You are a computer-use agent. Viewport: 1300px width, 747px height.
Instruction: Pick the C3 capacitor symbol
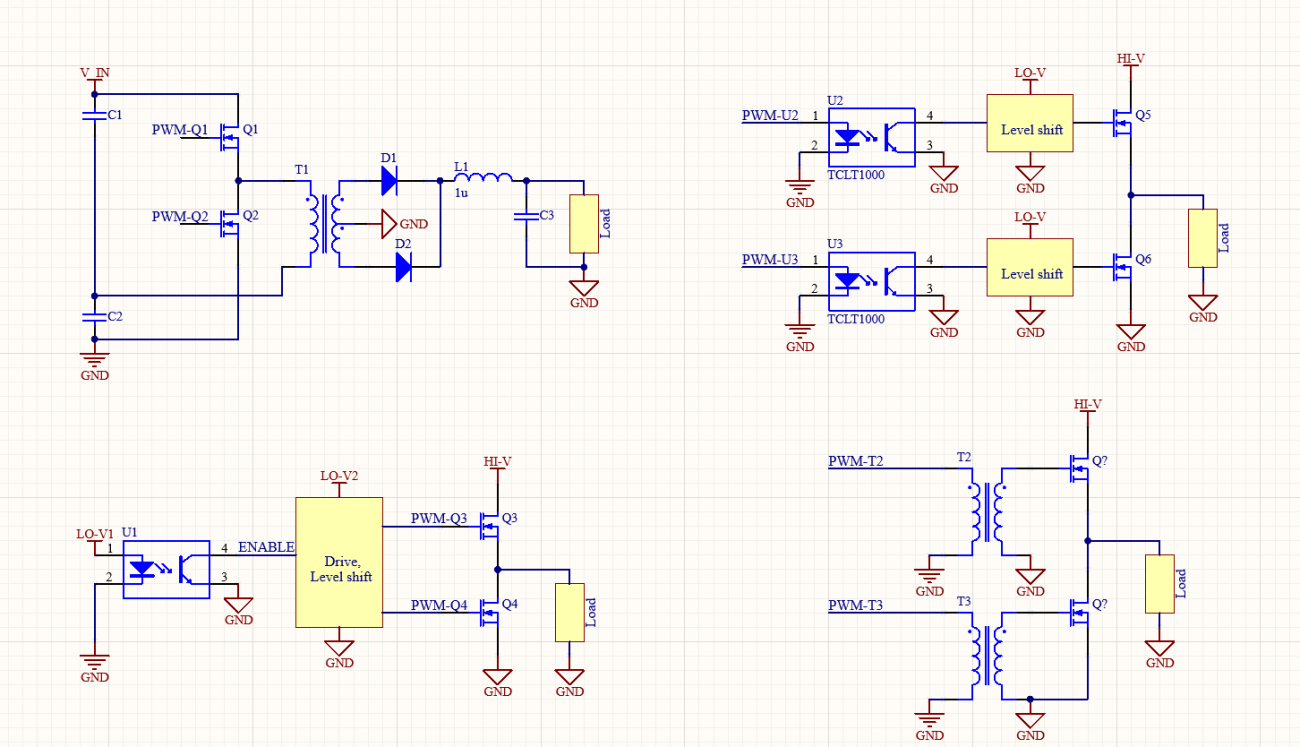coord(526,215)
